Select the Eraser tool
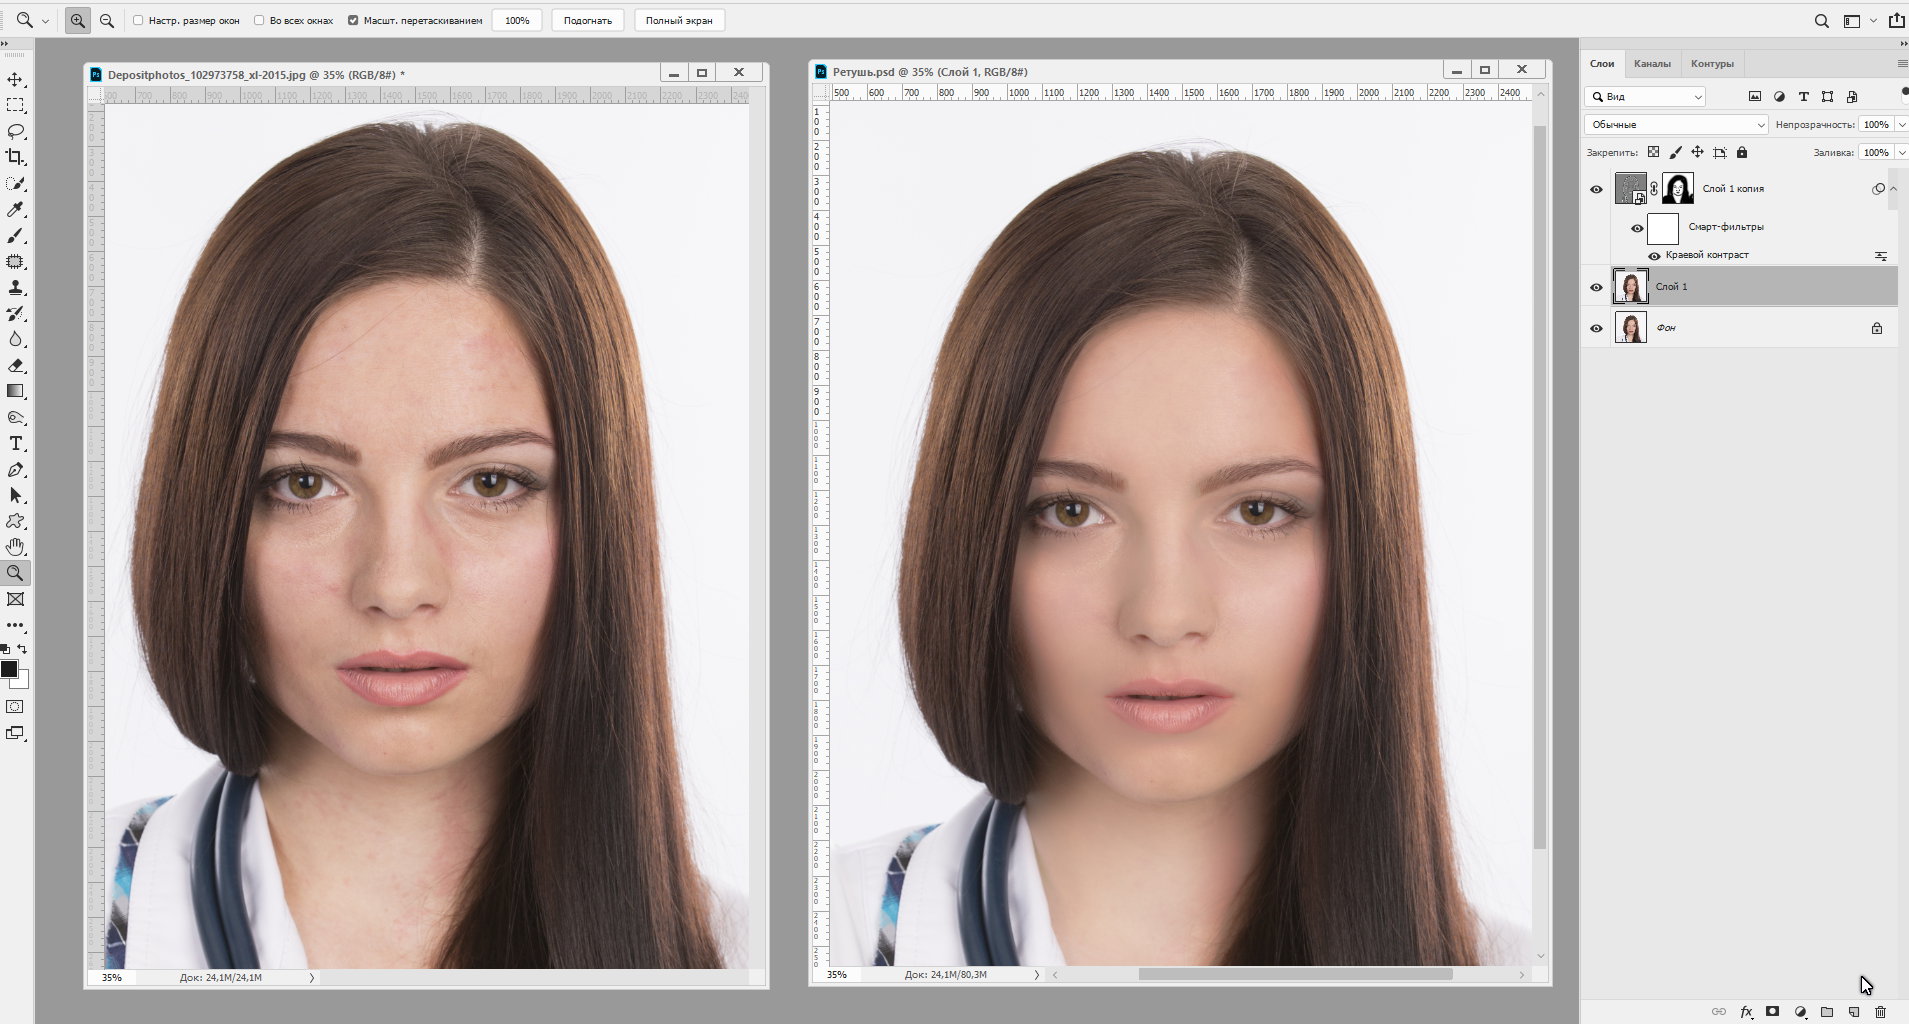Screen dimensions: 1909x1024 tap(15, 366)
